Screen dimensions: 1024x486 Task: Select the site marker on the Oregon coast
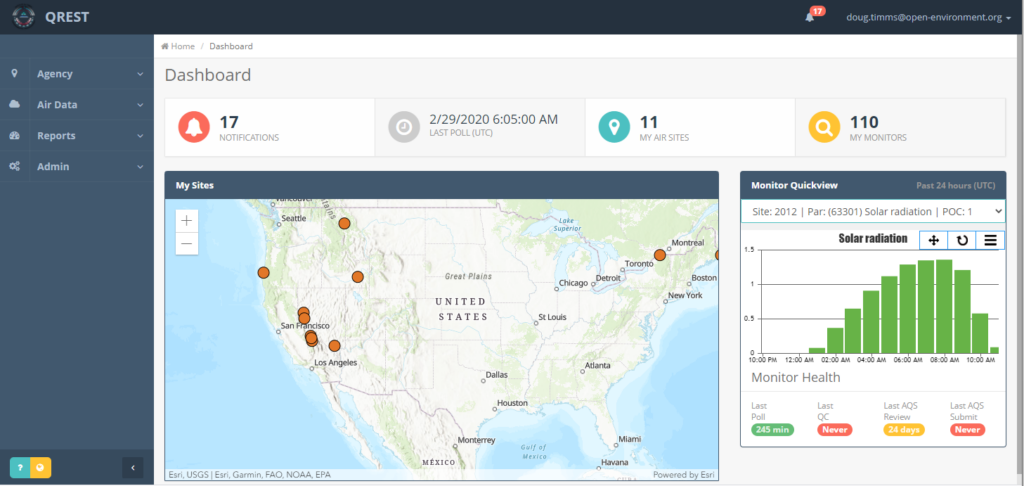pos(263,272)
